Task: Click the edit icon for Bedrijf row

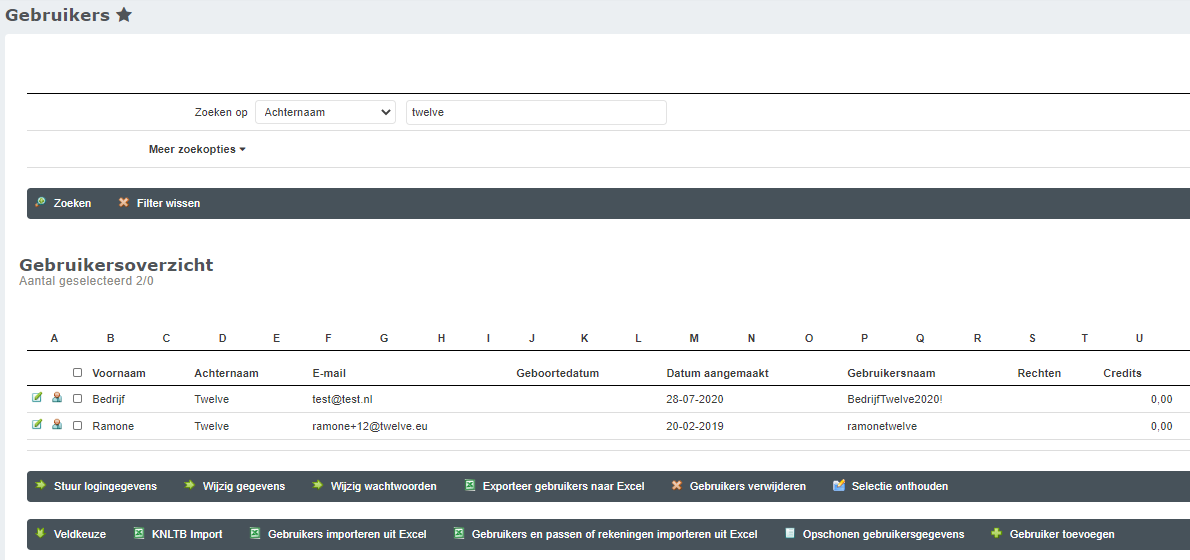Action: coord(37,398)
